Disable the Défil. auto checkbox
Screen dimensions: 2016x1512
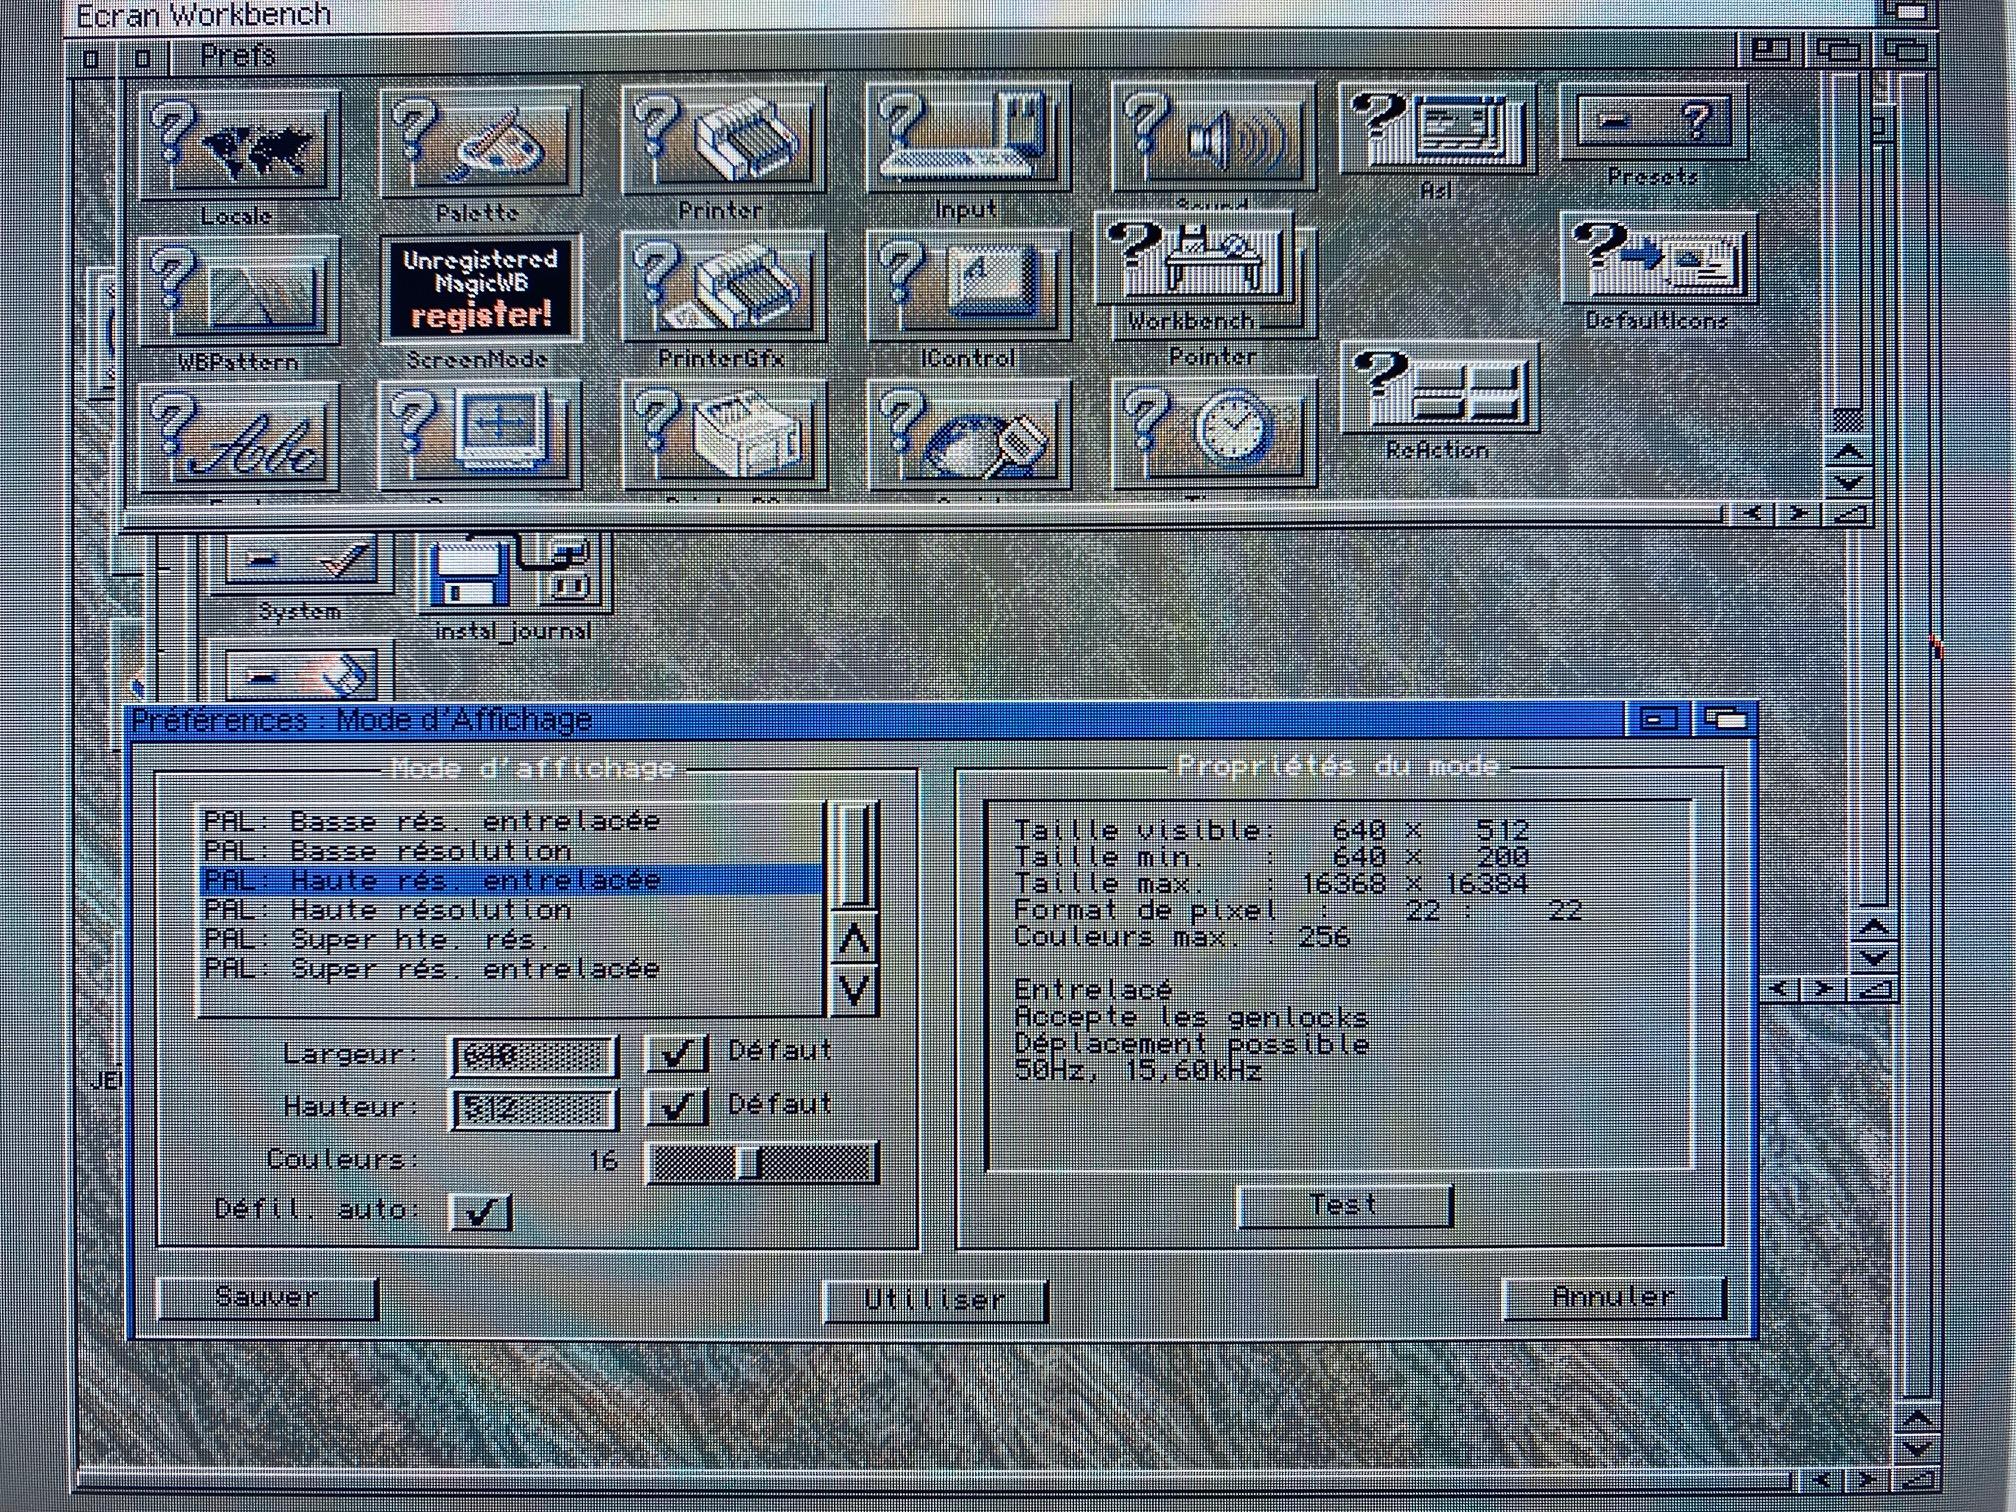click(x=481, y=1211)
